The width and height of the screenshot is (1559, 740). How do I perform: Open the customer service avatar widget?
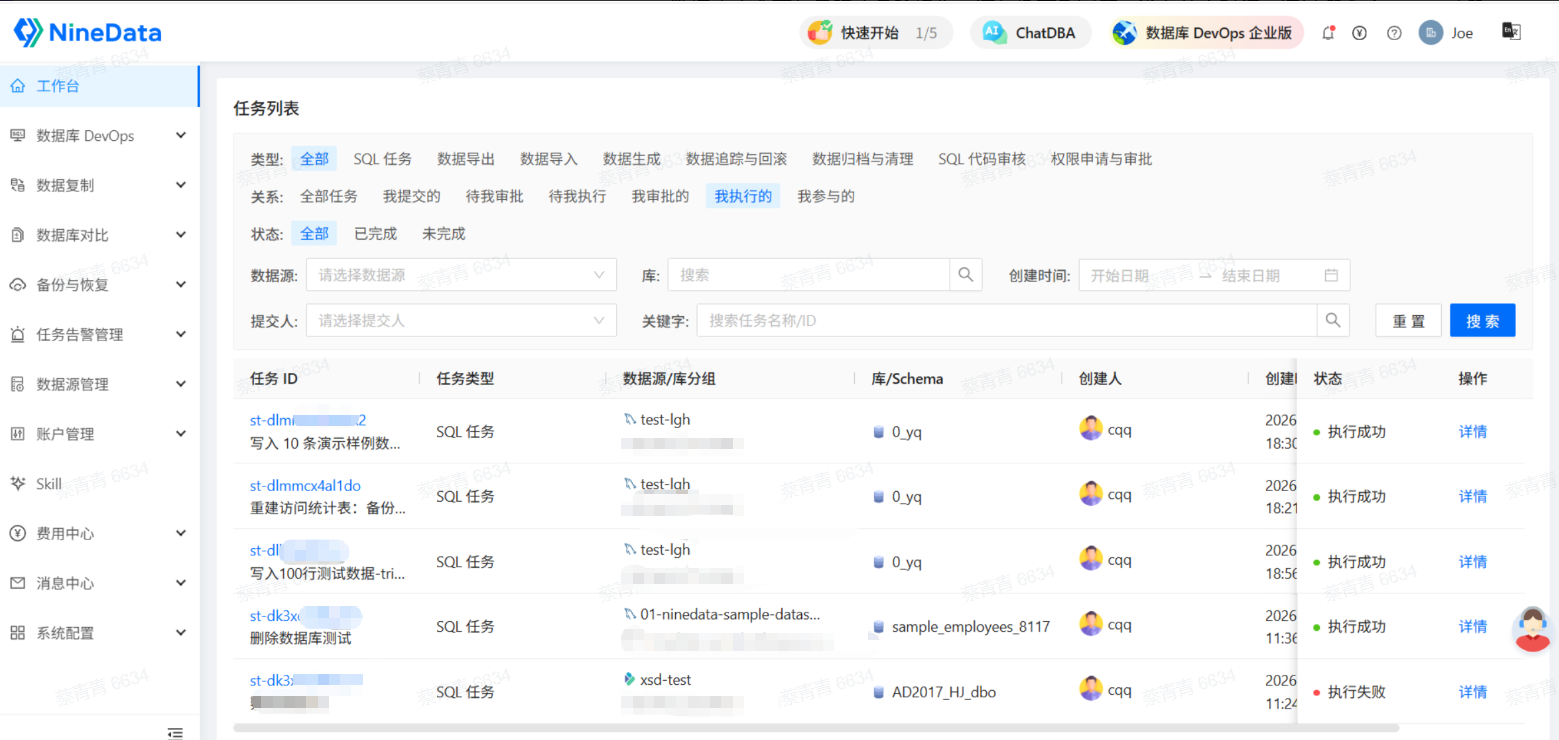1533,629
